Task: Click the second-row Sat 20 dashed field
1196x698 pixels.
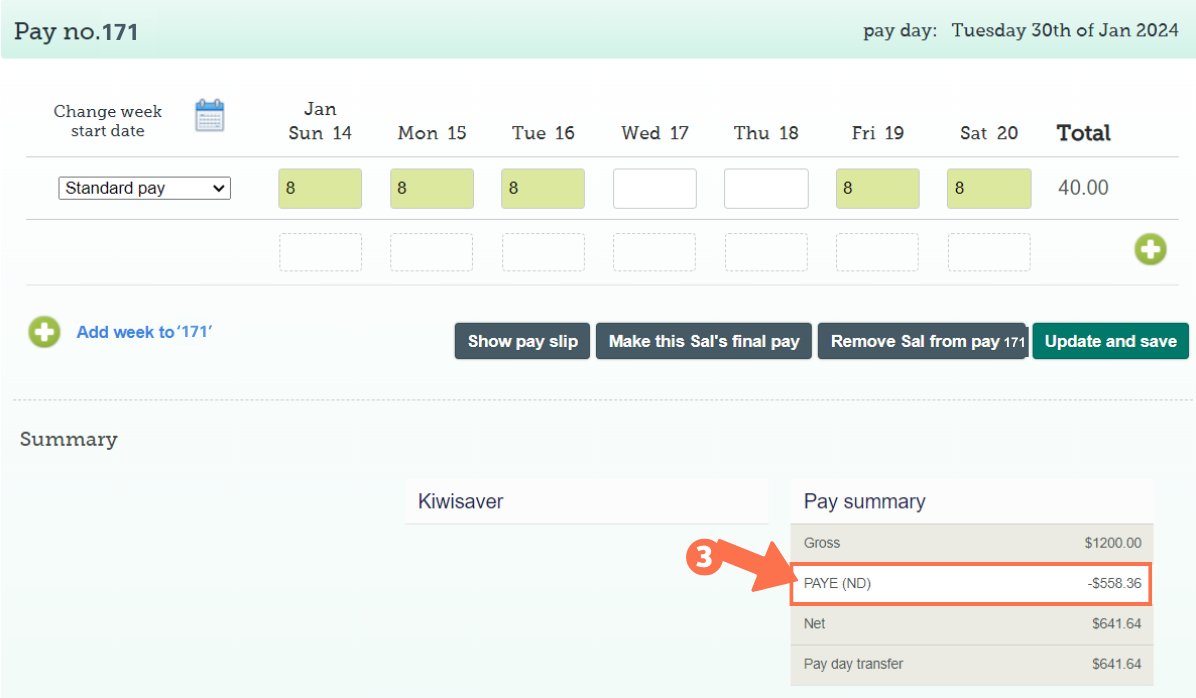Action: pos(989,252)
